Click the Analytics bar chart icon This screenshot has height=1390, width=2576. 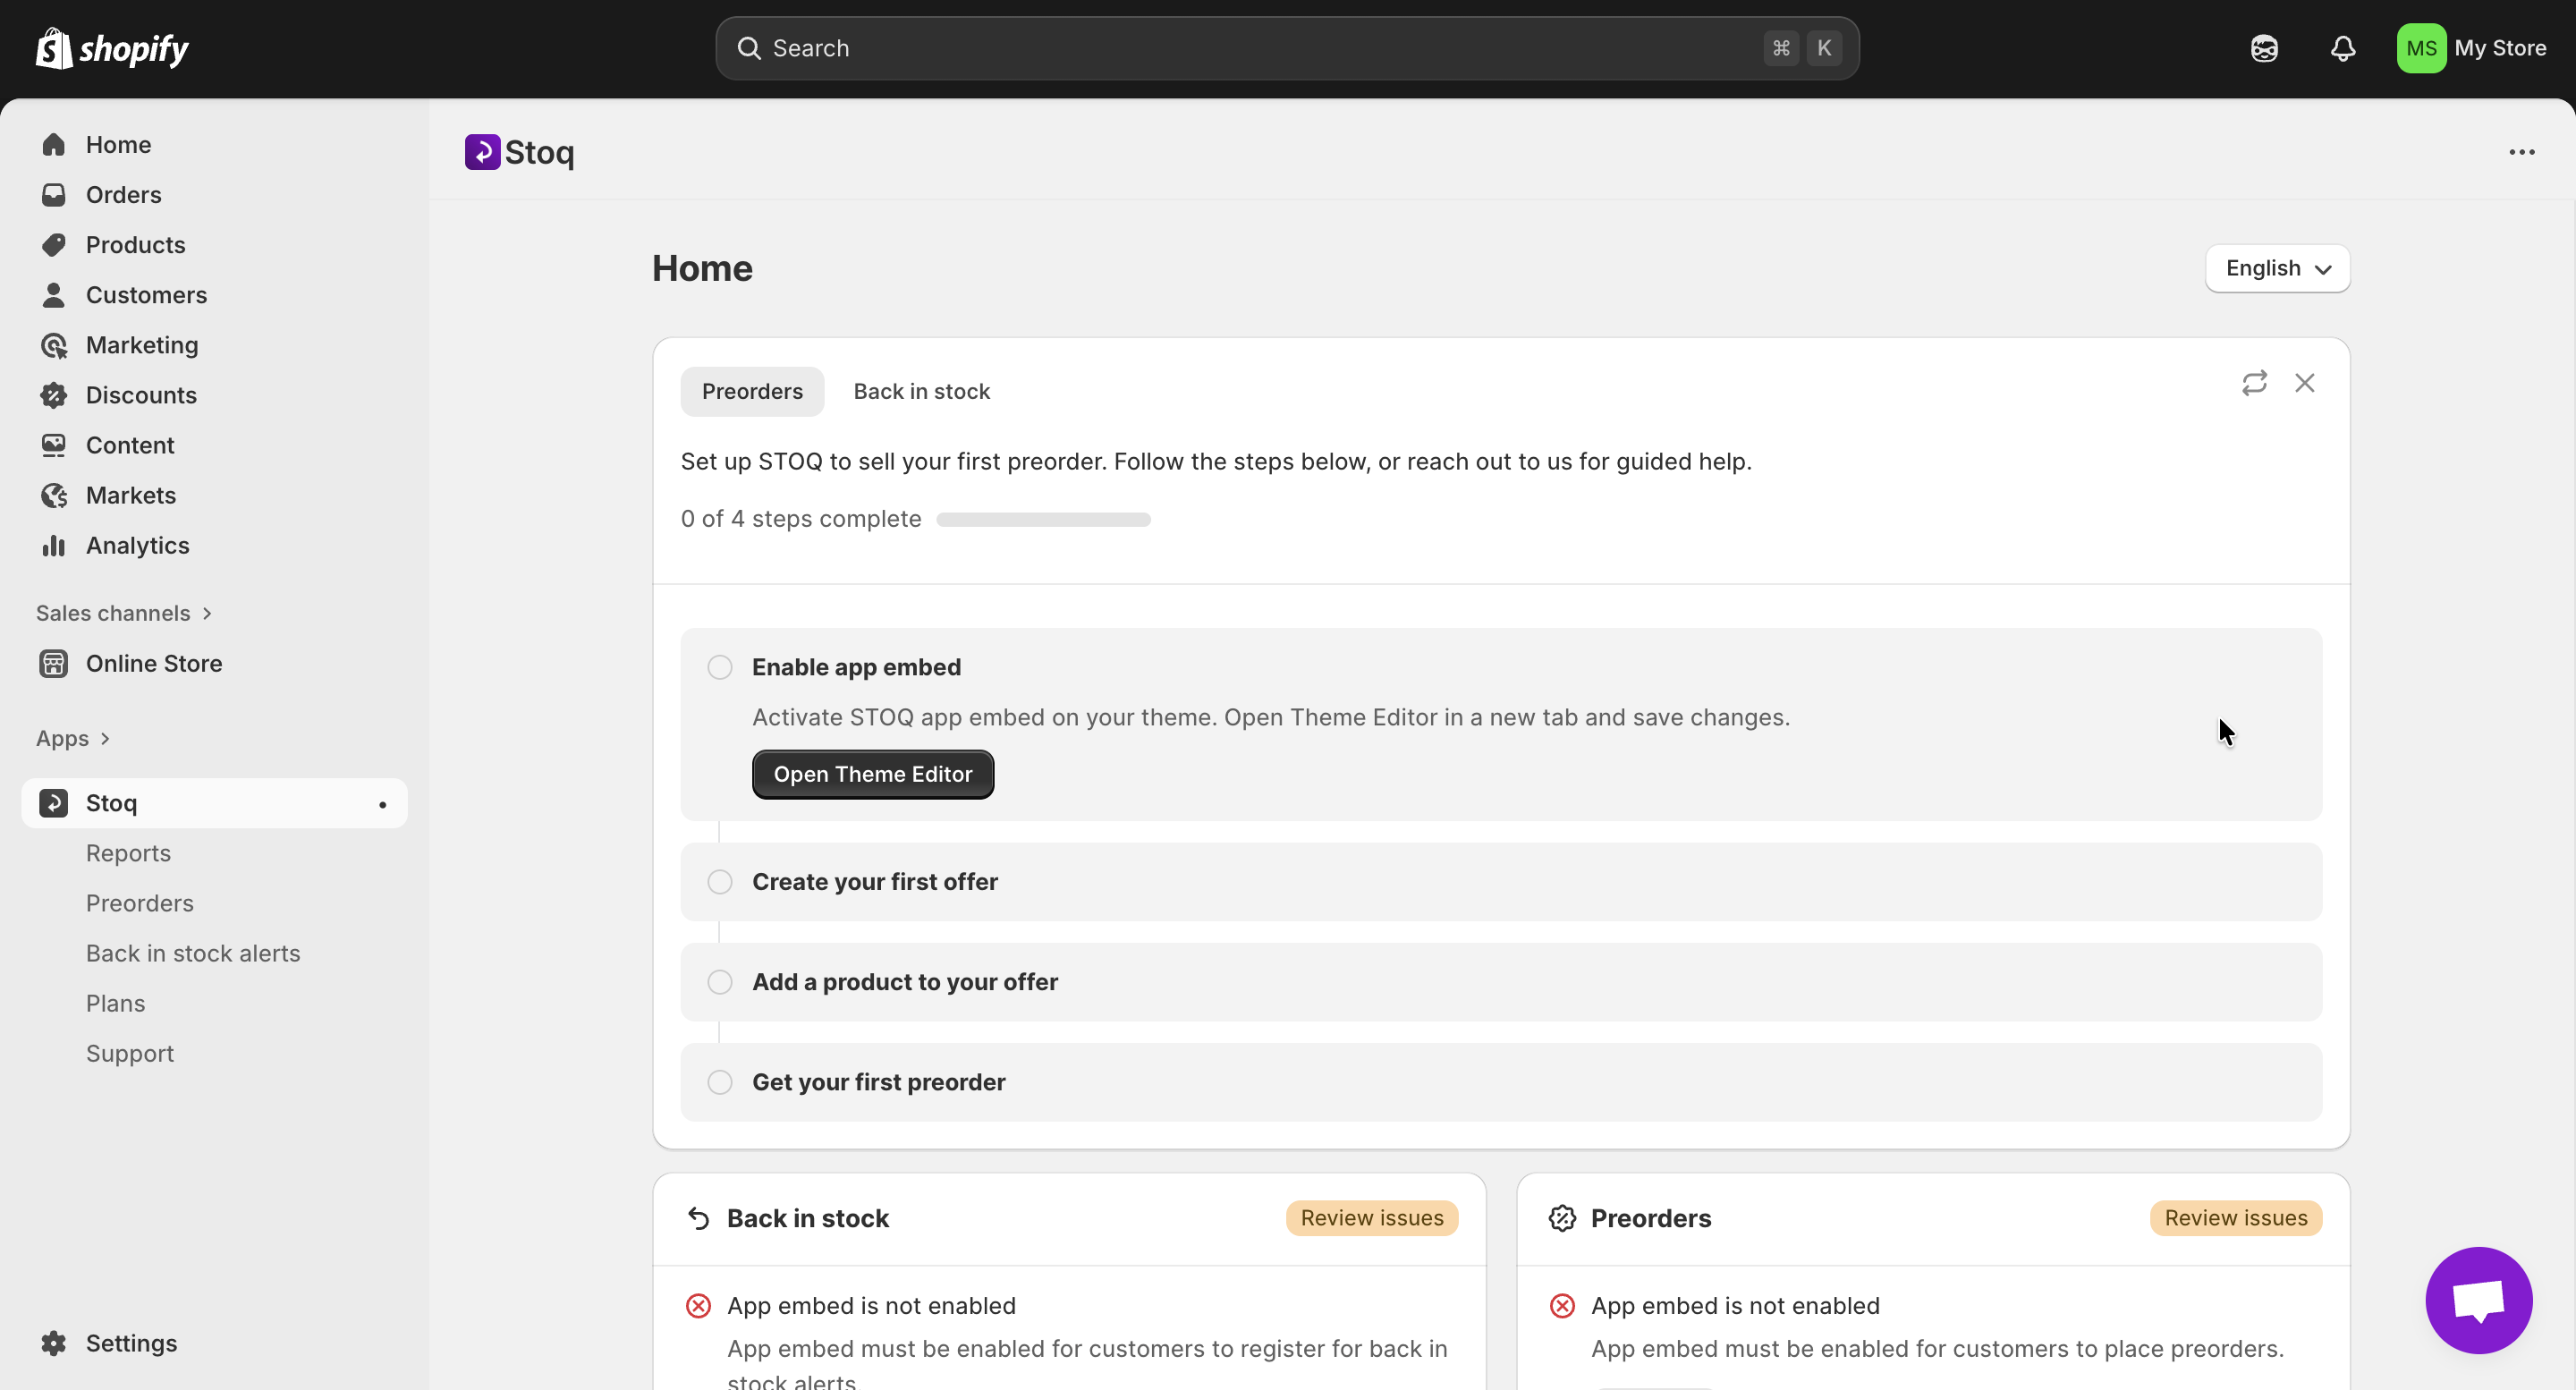click(x=54, y=545)
